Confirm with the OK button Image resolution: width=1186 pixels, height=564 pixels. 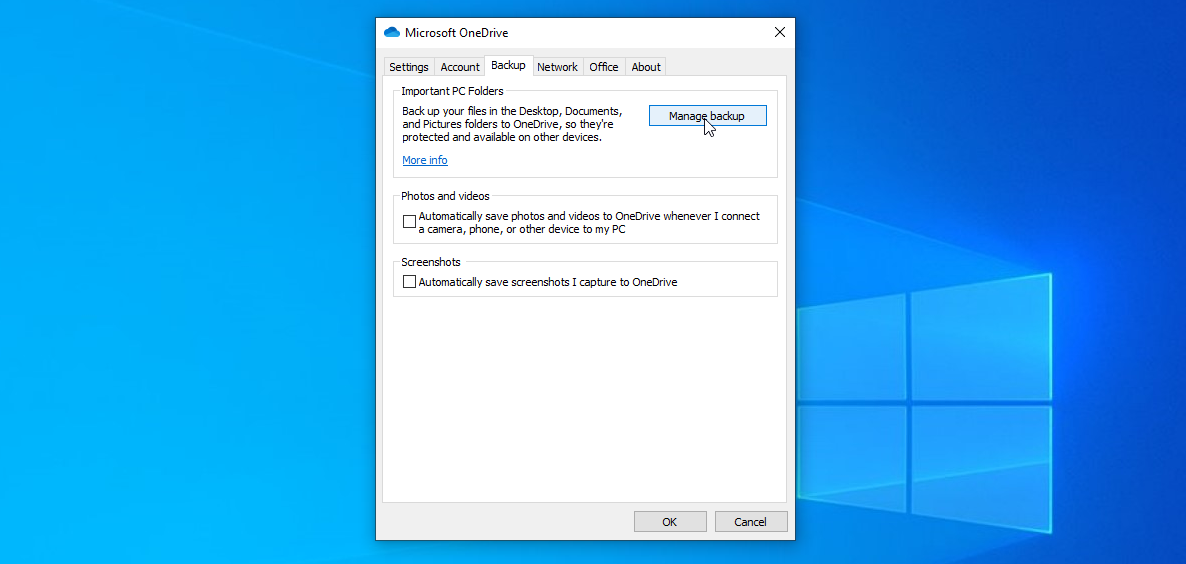coord(670,522)
